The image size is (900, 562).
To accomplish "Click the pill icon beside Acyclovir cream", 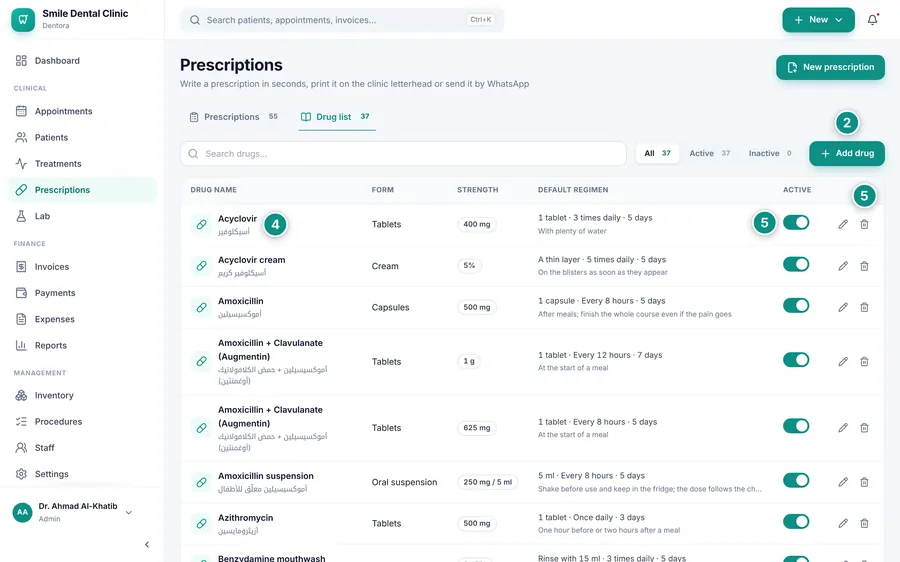I will pyautogui.click(x=201, y=266).
